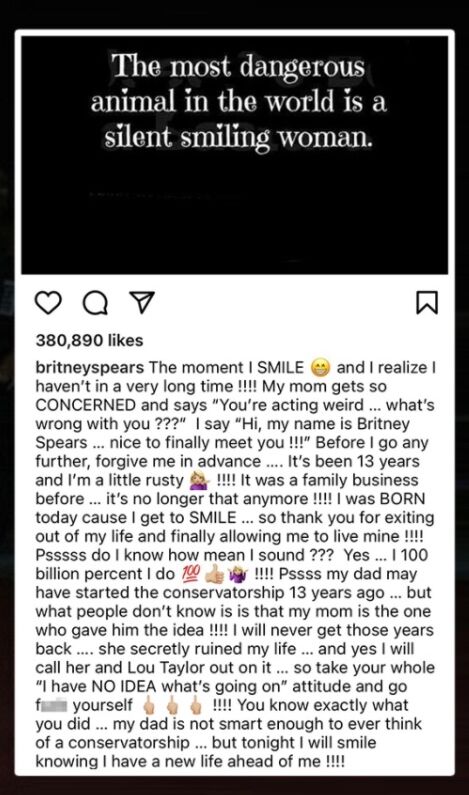Save post with bookmark icon
Screen dimensions: 469x795
pos(427,303)
